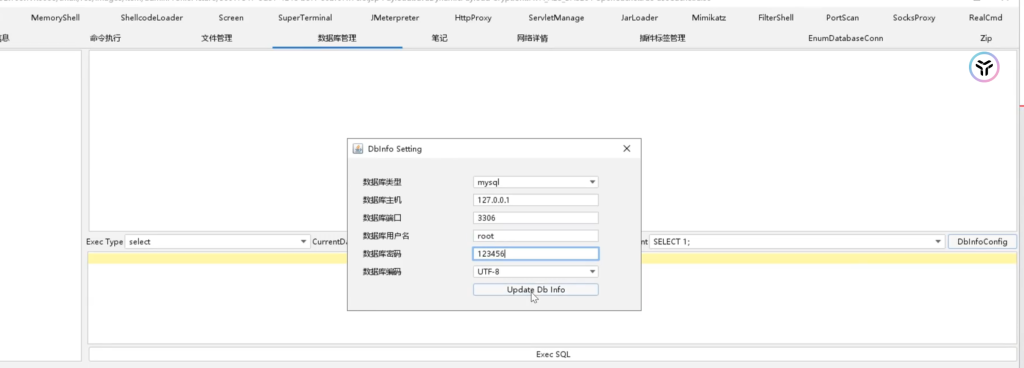Open the RealCmd tab
The image size is (1024, 368).
coord(985,18)
